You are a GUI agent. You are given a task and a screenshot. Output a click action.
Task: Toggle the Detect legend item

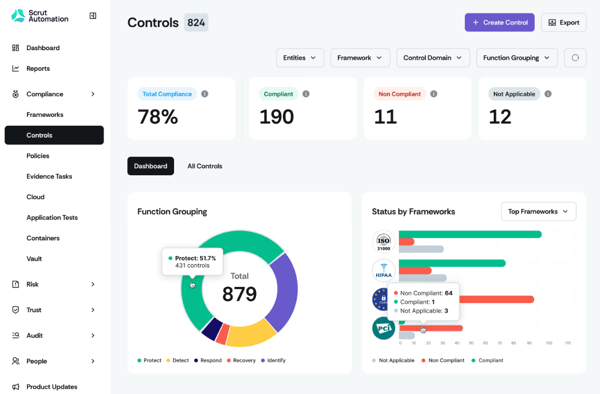pyautogui.click(x=178, y=360)
